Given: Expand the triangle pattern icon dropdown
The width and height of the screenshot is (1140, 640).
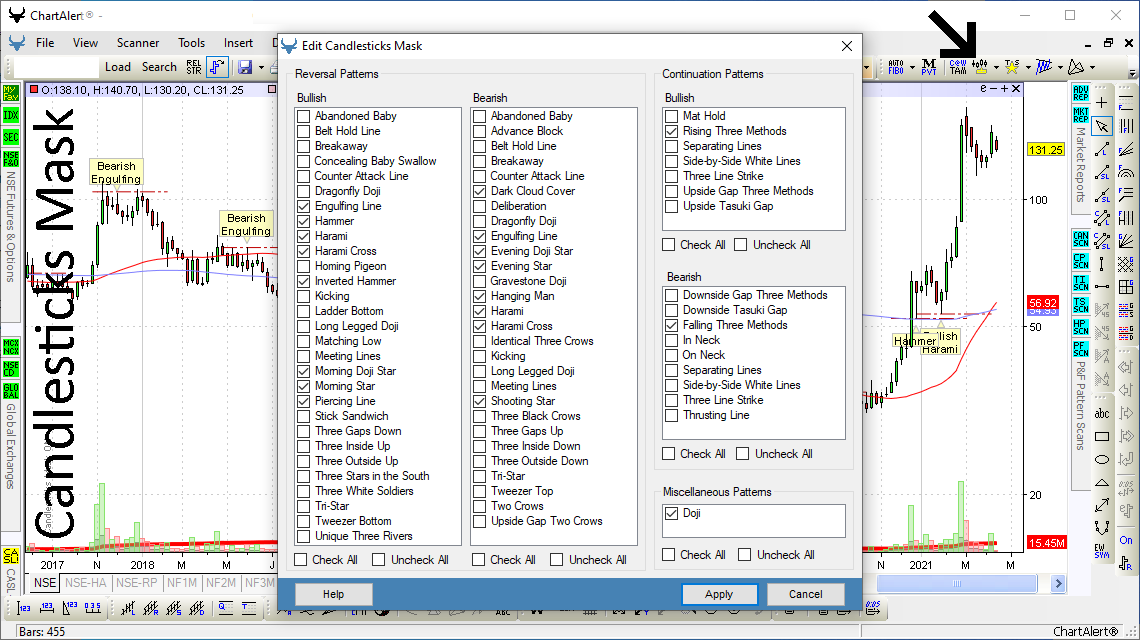Looking at the screenshot, I should pos(1092,67).
